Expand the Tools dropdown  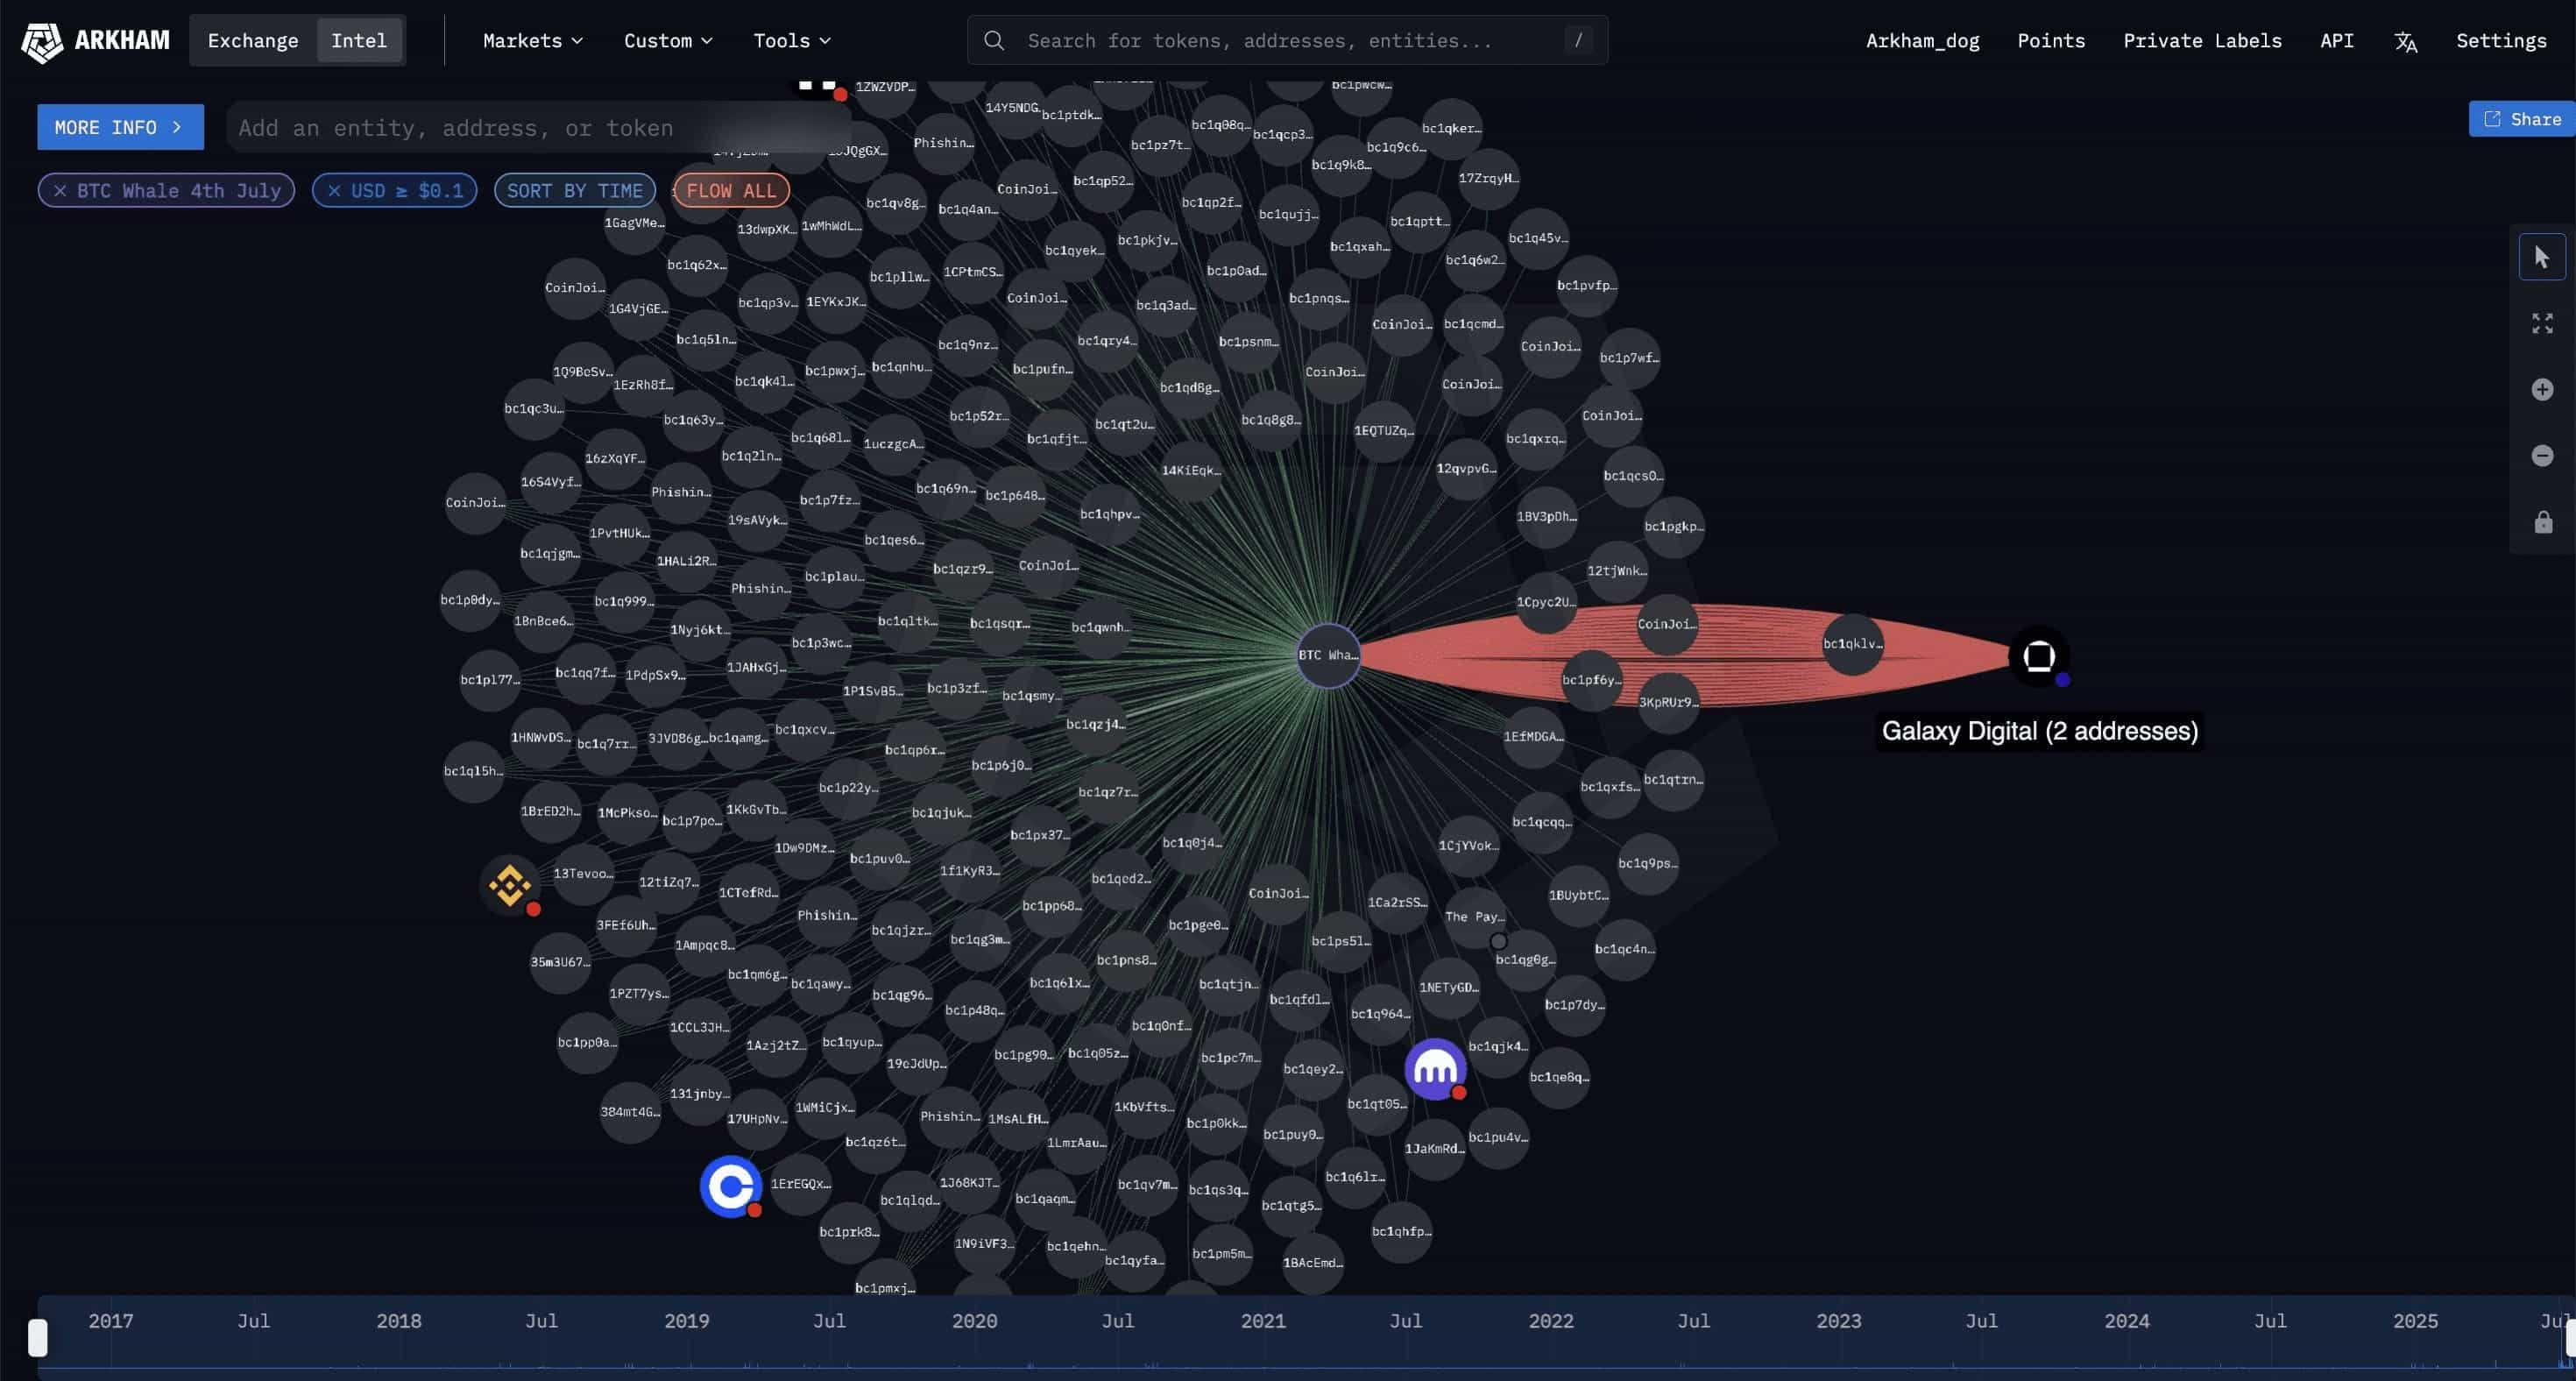click(x=791, y=41)
